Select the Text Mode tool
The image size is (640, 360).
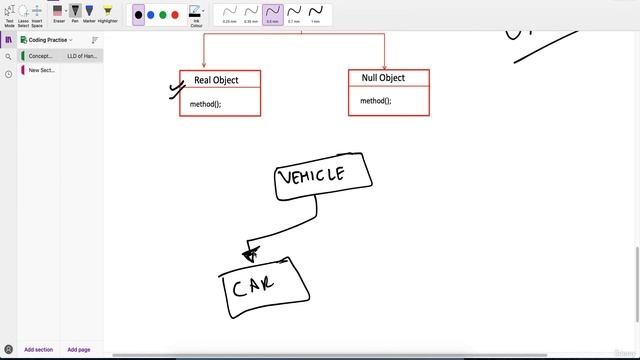9,16
